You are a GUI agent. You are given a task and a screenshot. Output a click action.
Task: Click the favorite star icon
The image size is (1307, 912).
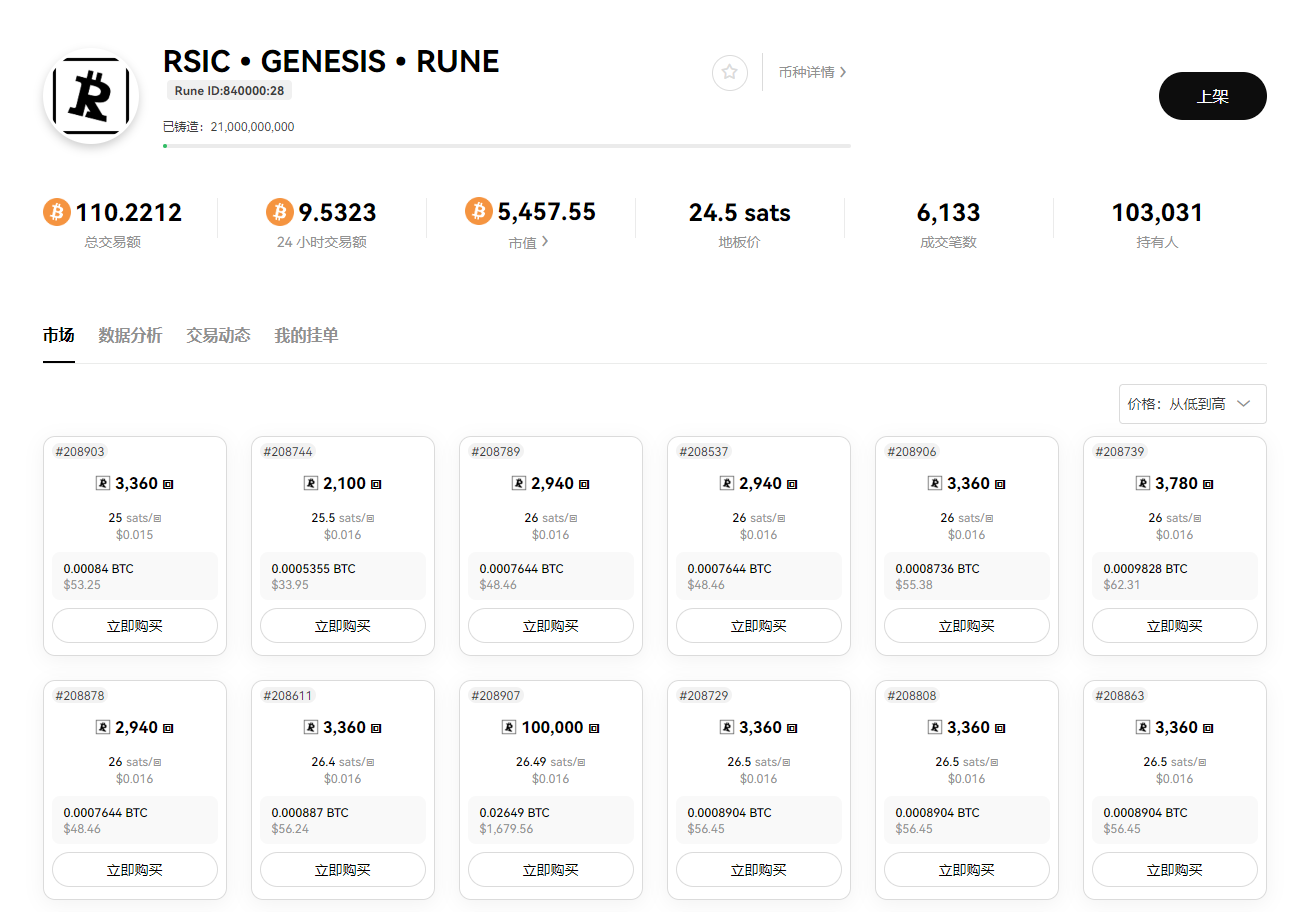[730, 72]
